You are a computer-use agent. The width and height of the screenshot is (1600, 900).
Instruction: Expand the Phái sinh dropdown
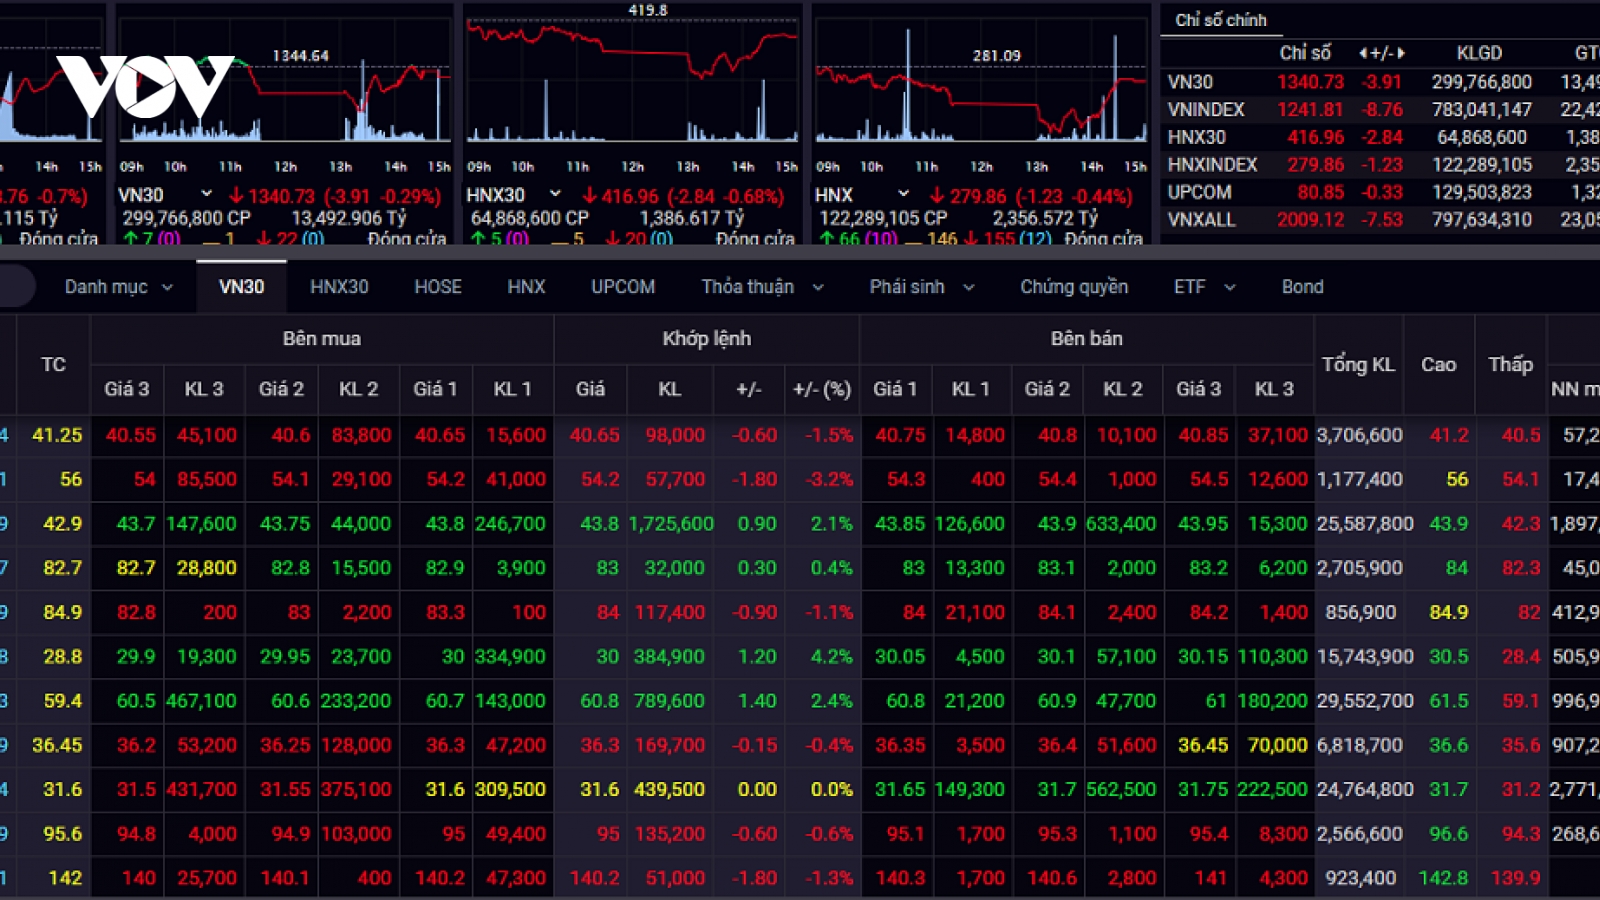(921, 287)
